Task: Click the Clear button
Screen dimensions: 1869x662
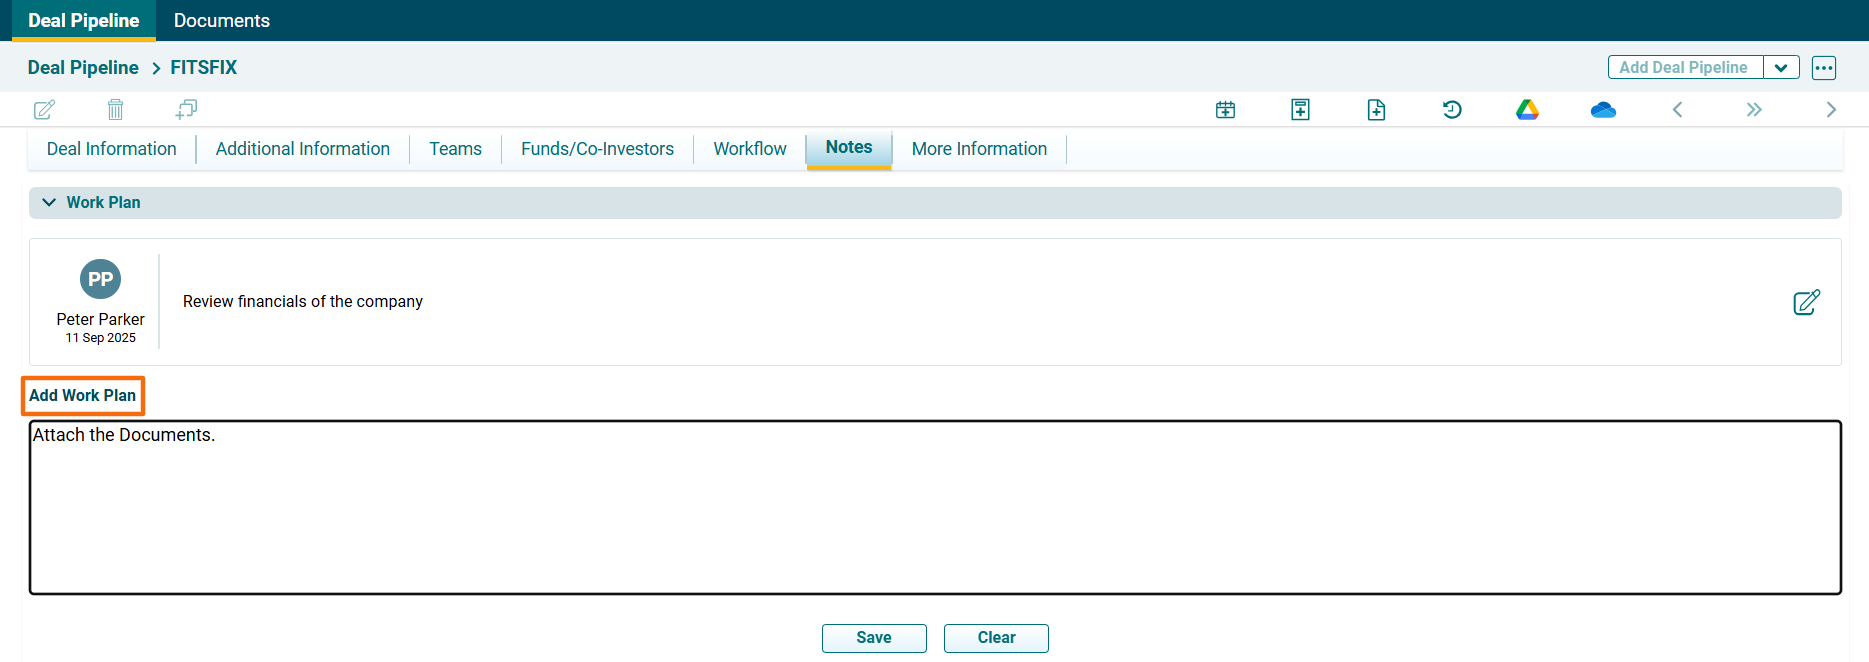Action: point(996,638)
